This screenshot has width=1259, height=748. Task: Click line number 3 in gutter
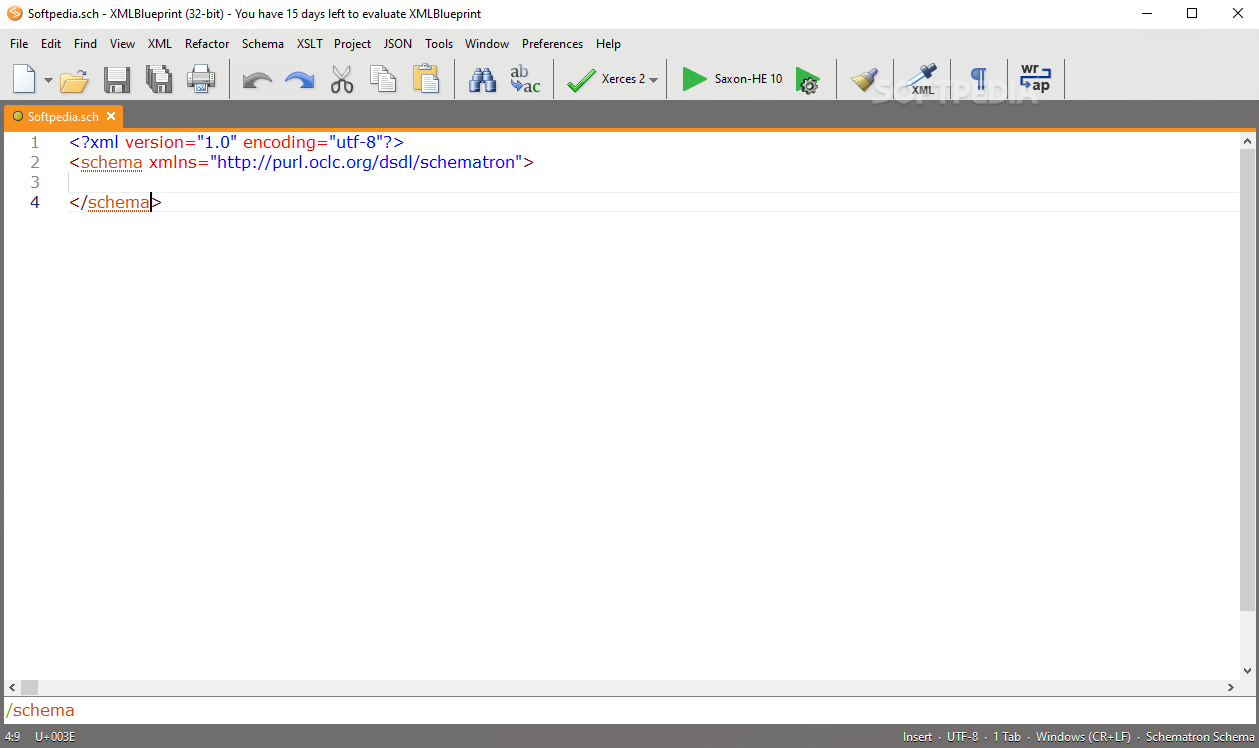(34, 182)
